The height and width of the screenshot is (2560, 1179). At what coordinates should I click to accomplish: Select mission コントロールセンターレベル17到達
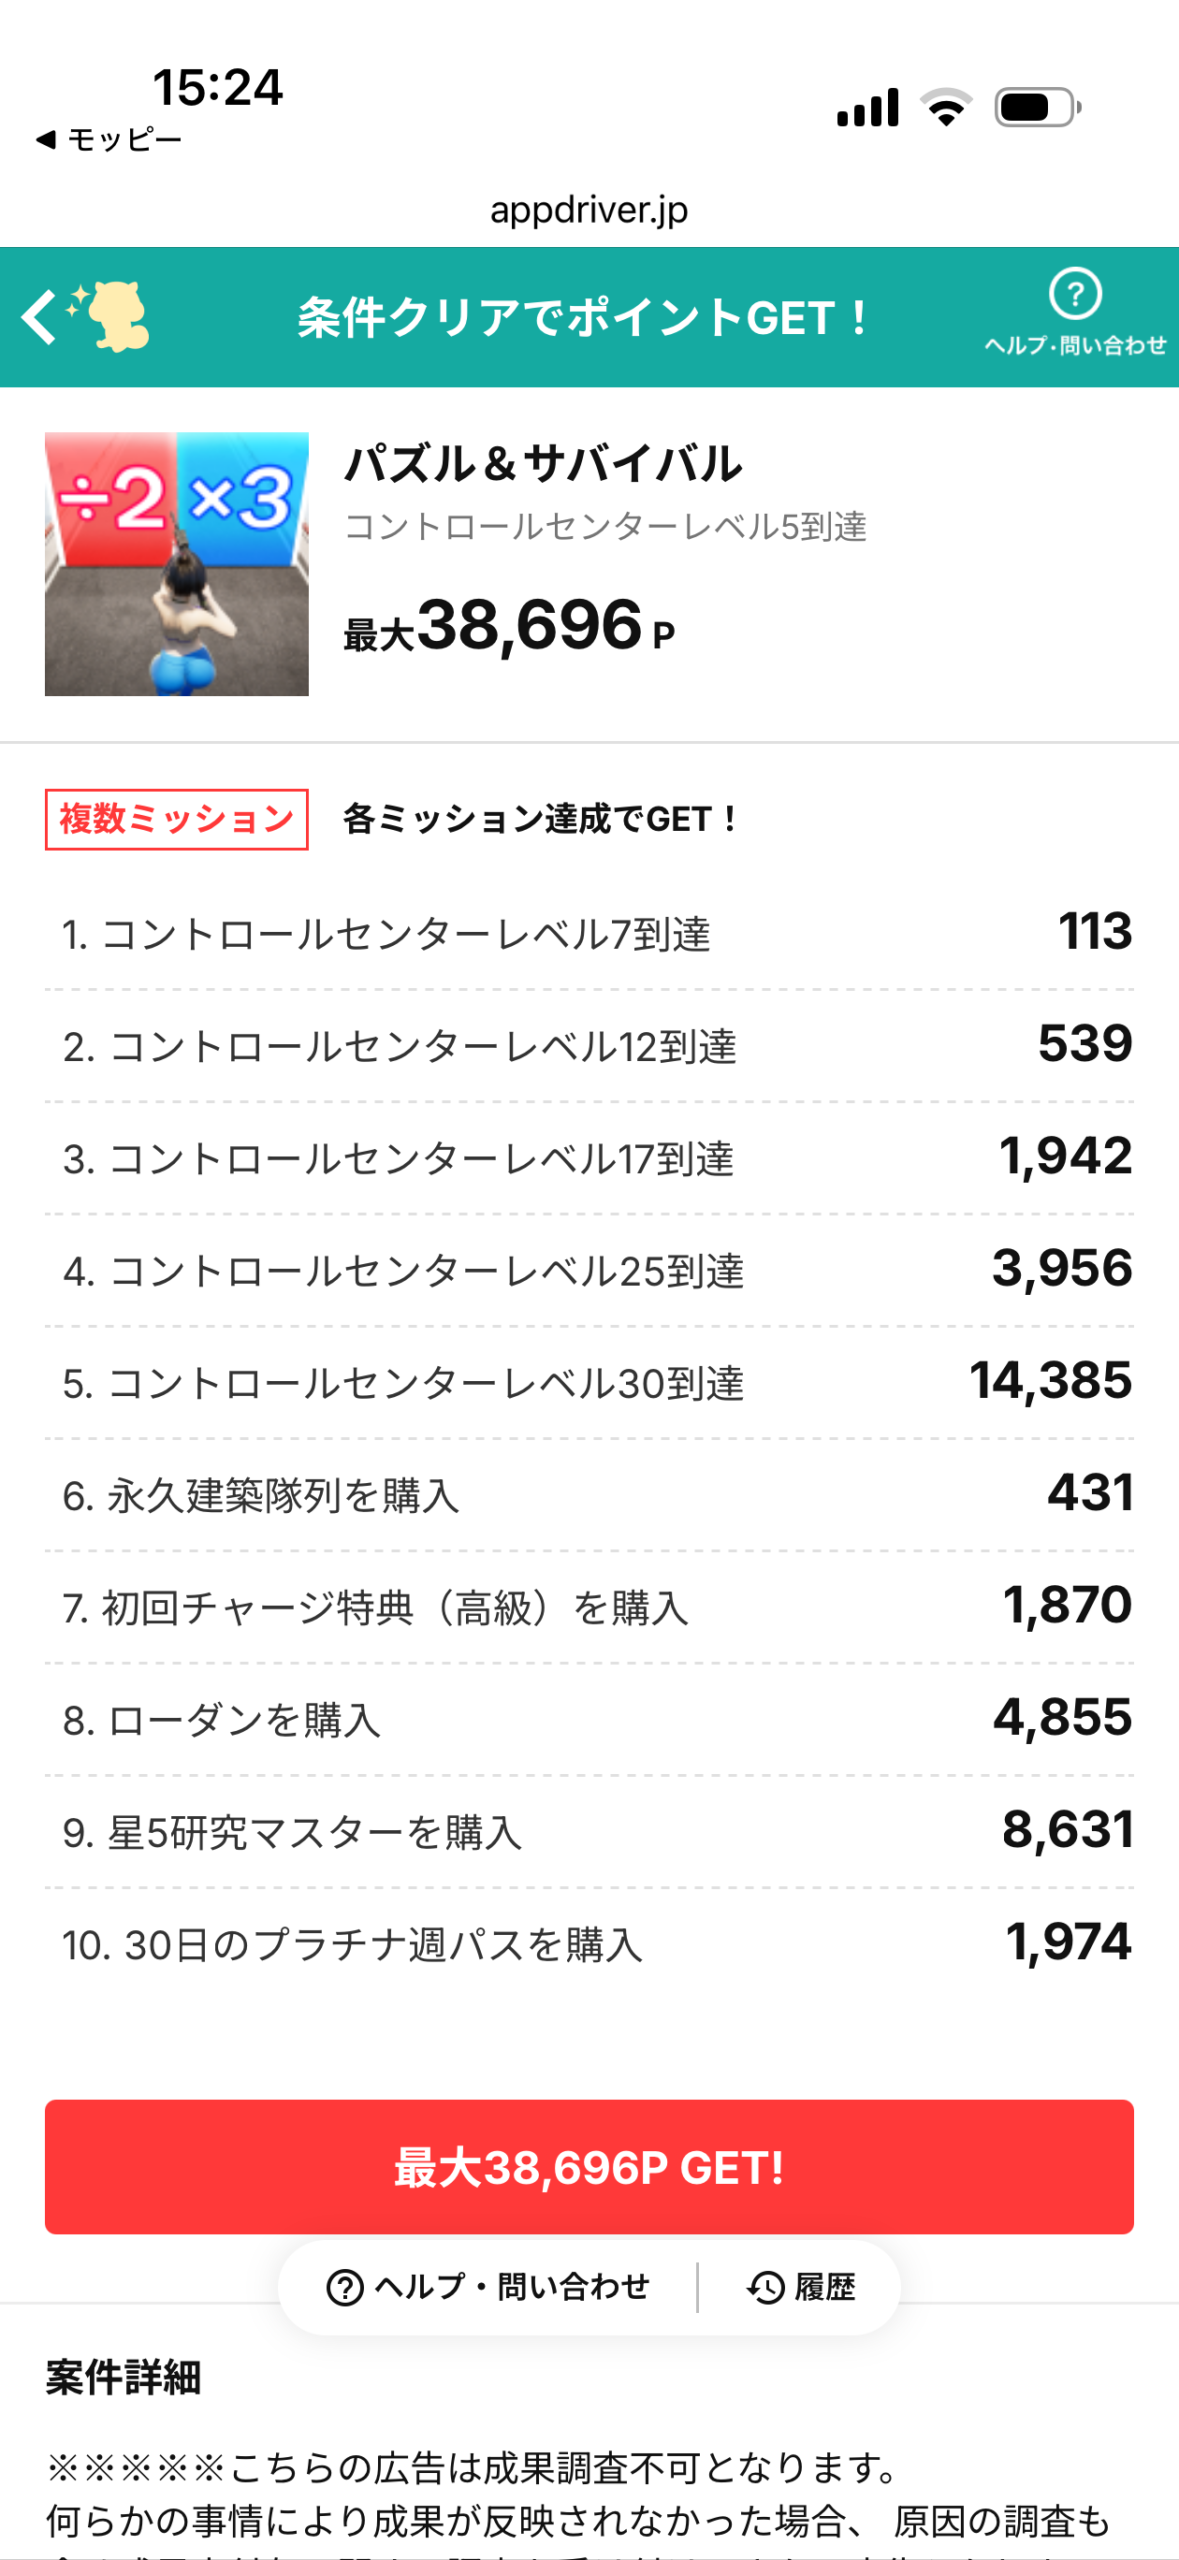398,1159
